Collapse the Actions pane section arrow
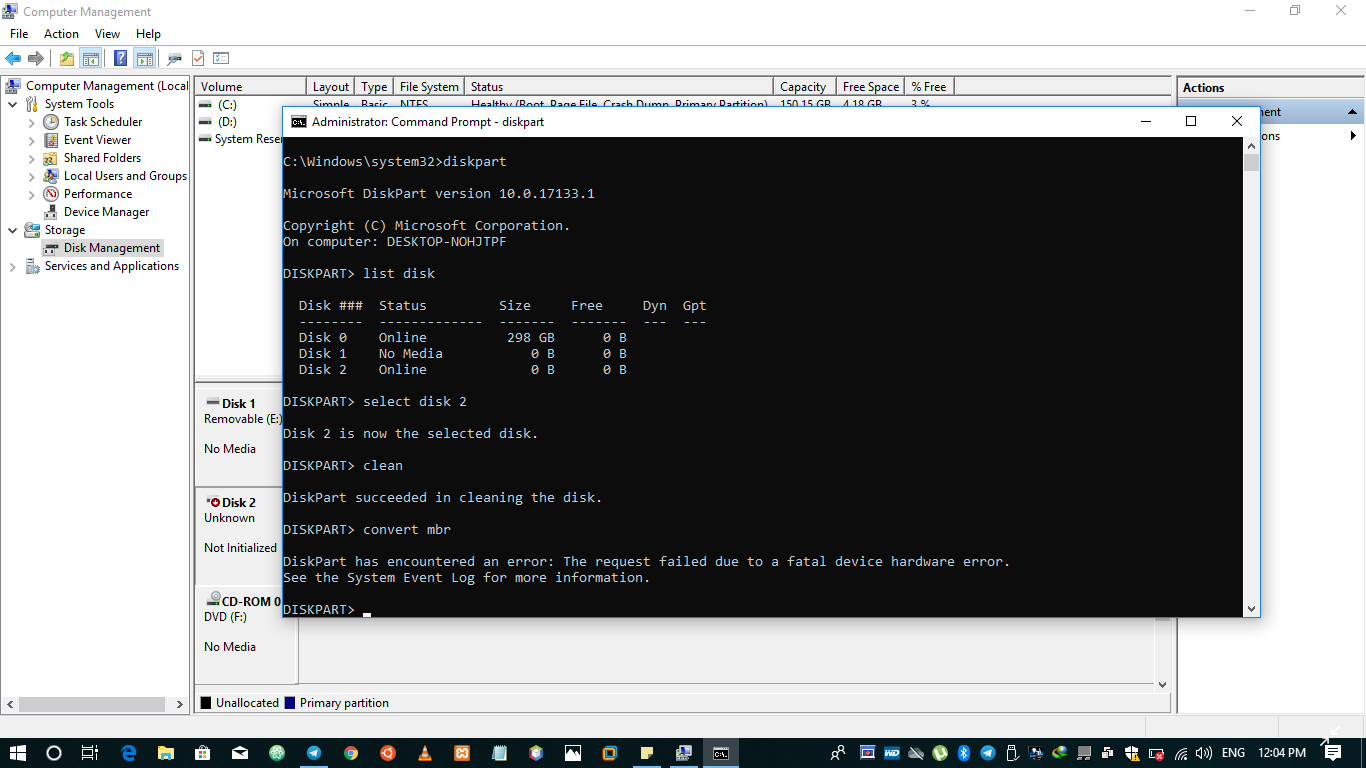Viewport: 1366px width, 768px height. 1353,112
